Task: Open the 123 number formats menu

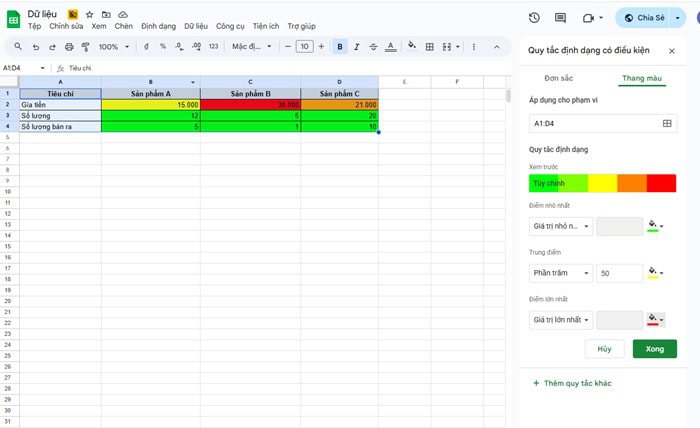Action: tap(214, 46)
